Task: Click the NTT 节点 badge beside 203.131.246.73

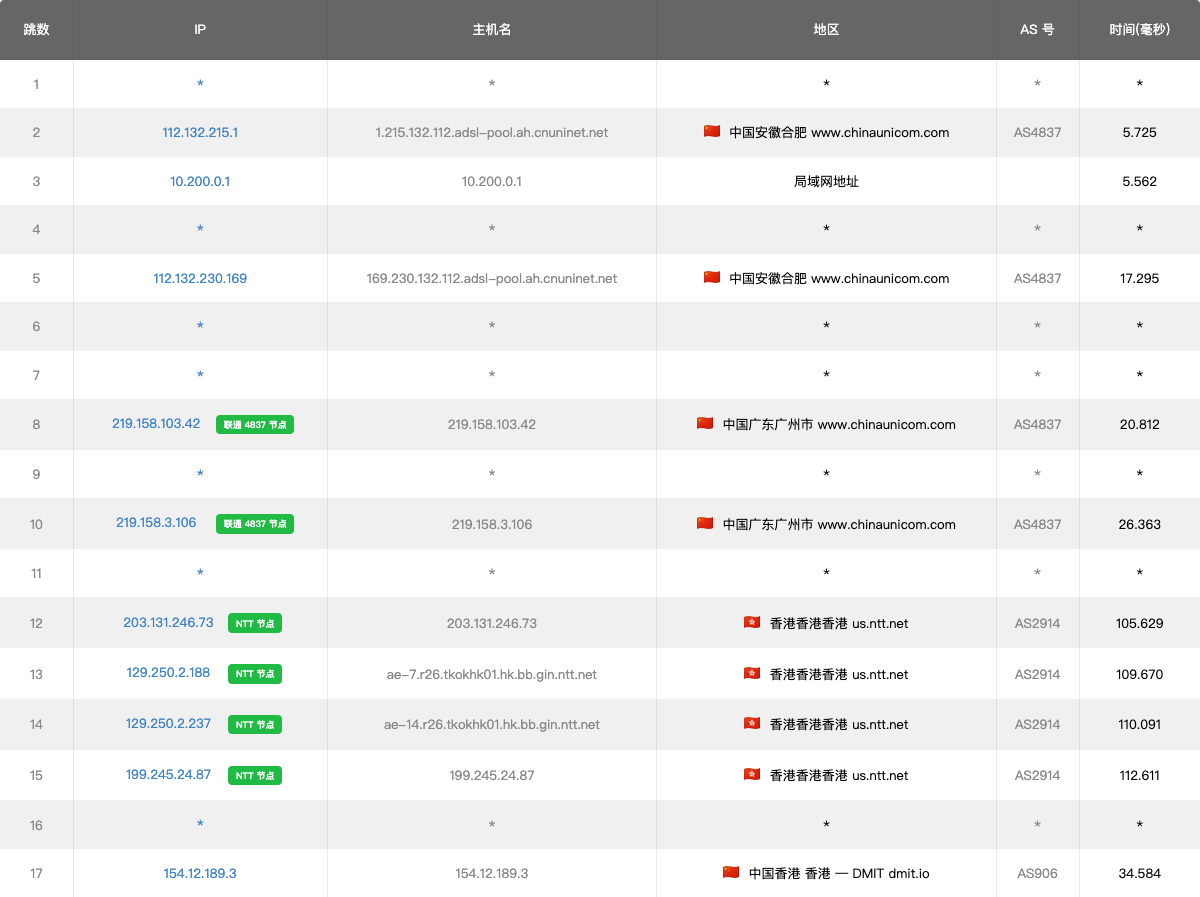Action: pyautogui.click(x=255, y=623)
